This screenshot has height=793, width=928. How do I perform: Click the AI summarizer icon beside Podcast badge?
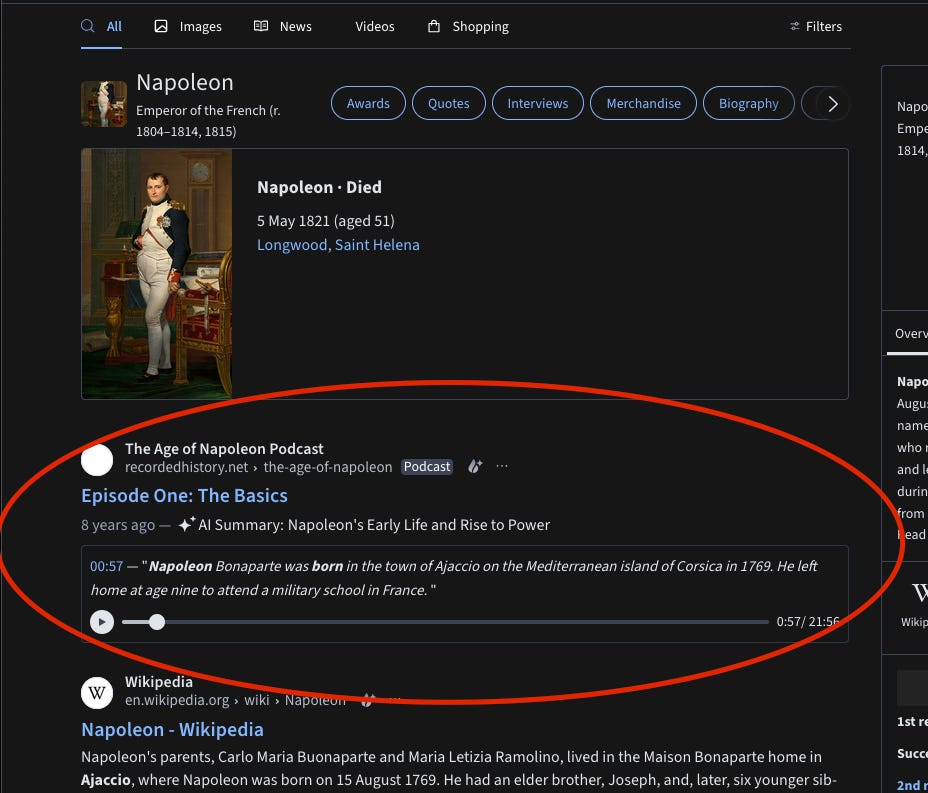tap(475, 466)
